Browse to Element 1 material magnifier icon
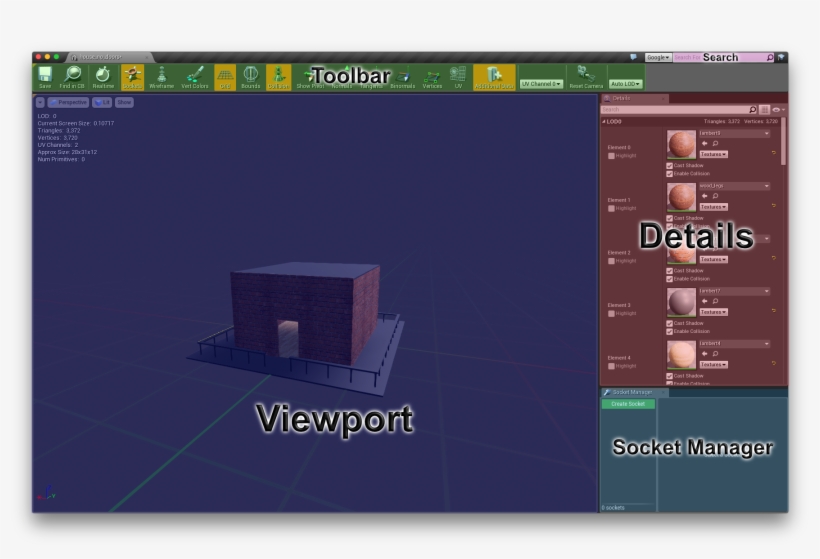The image size is (820, 559). [x=715, y=196]
